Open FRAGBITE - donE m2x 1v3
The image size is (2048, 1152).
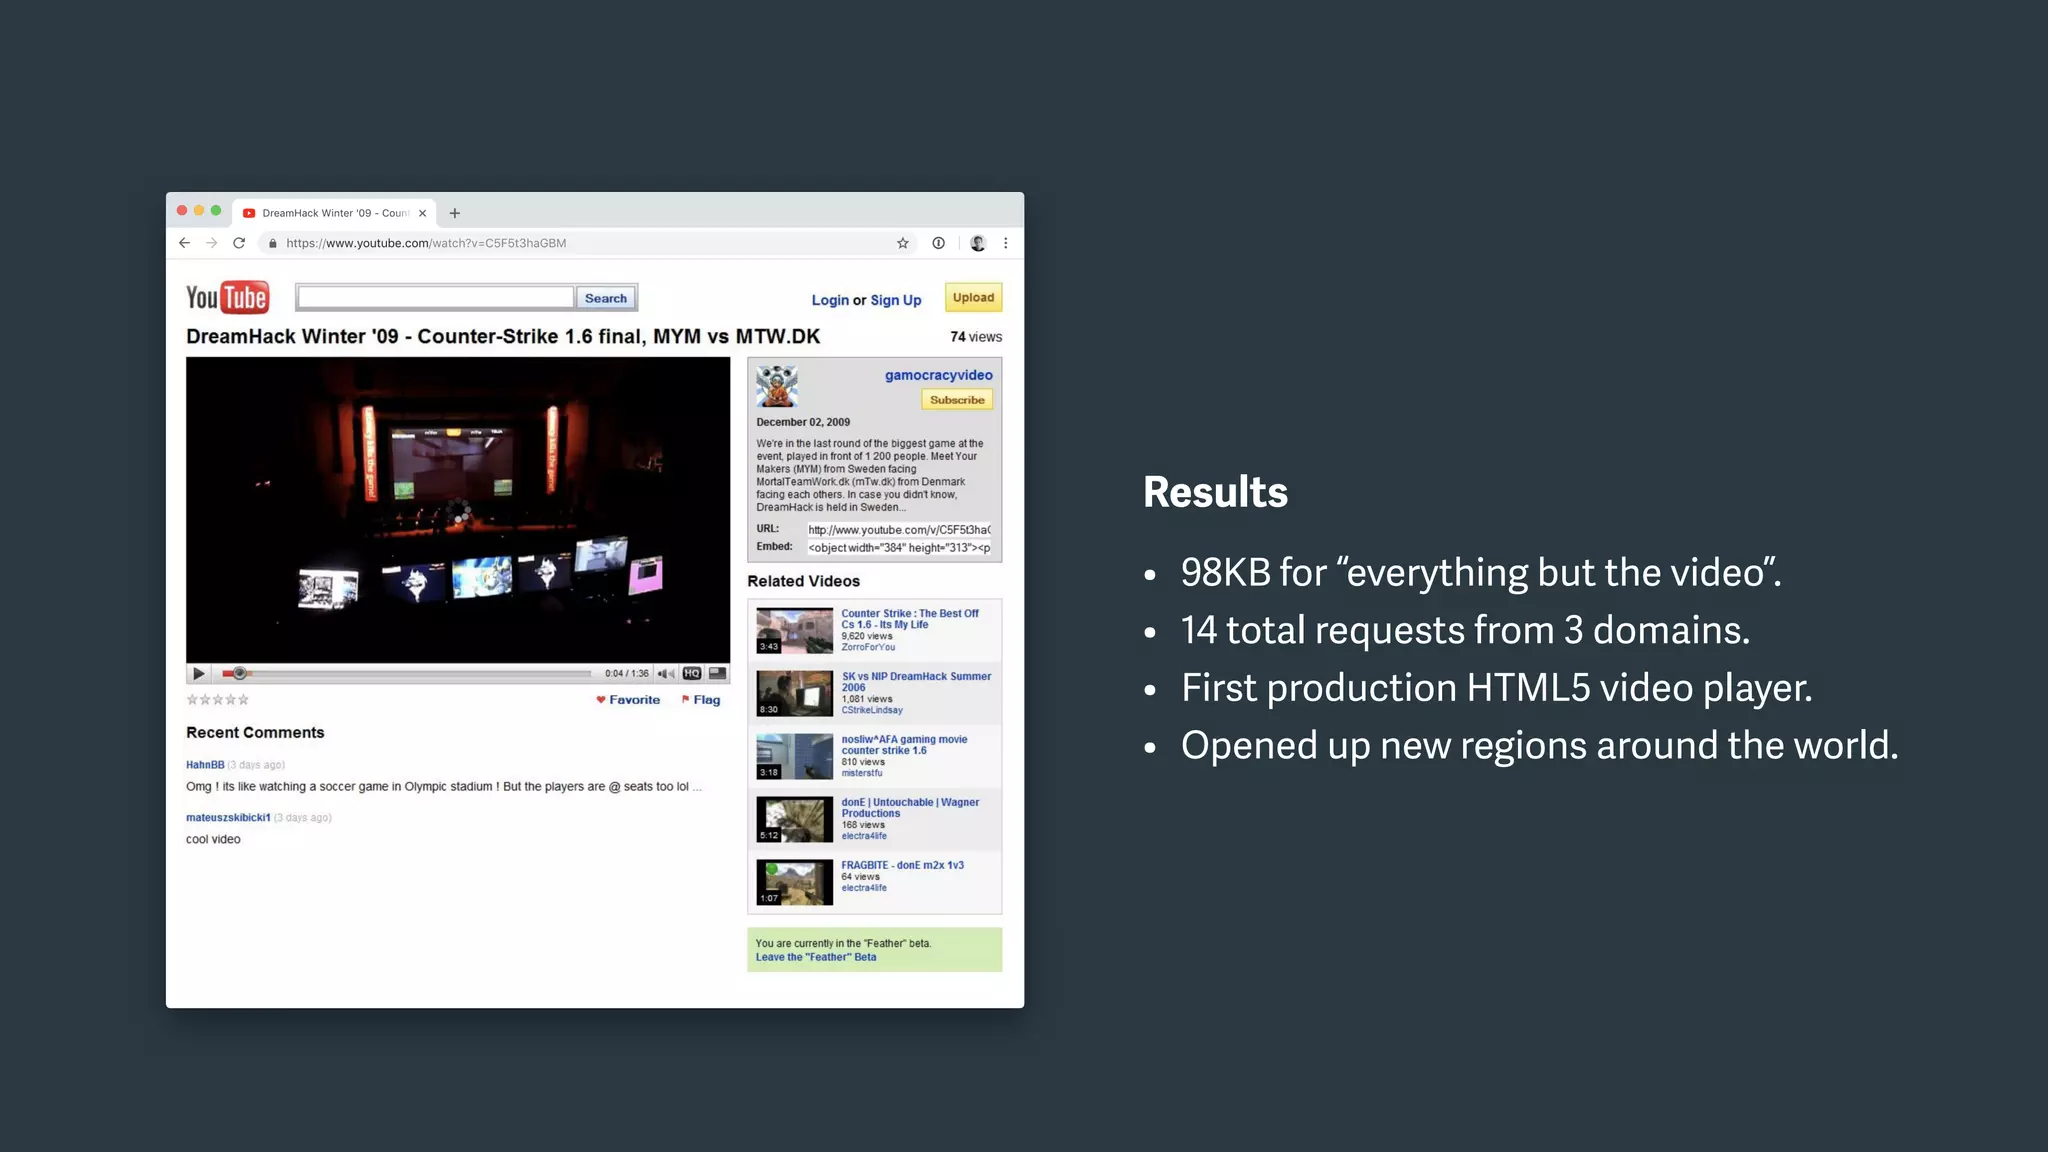[902, 865]
